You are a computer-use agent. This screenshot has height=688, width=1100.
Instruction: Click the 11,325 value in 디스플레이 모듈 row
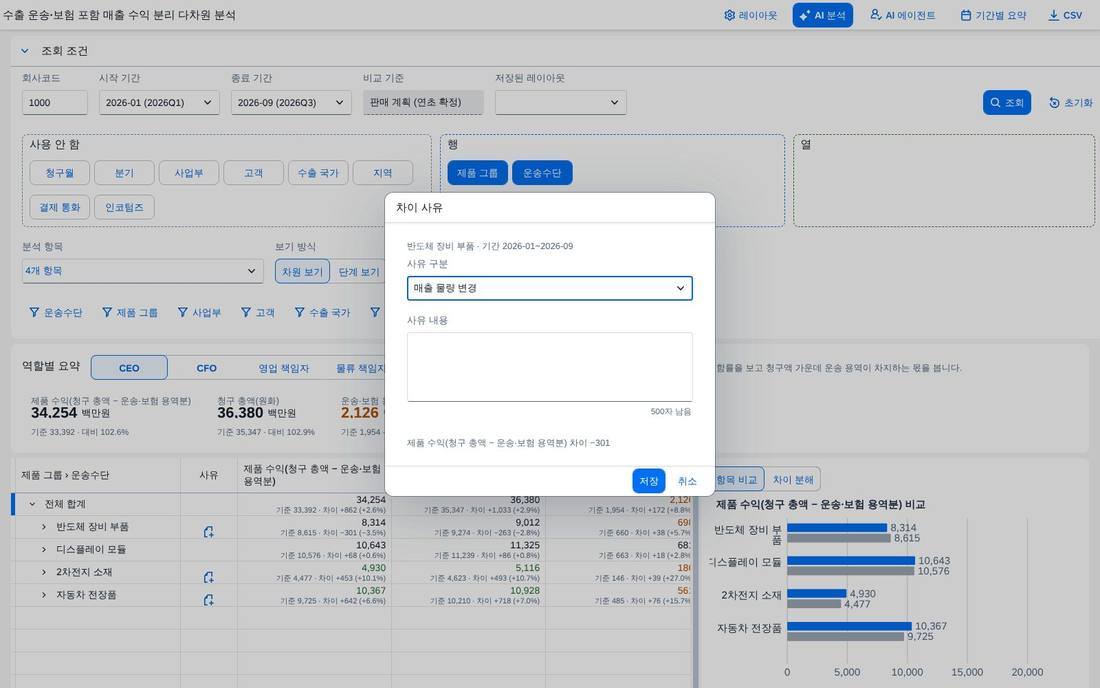[525, 545]
